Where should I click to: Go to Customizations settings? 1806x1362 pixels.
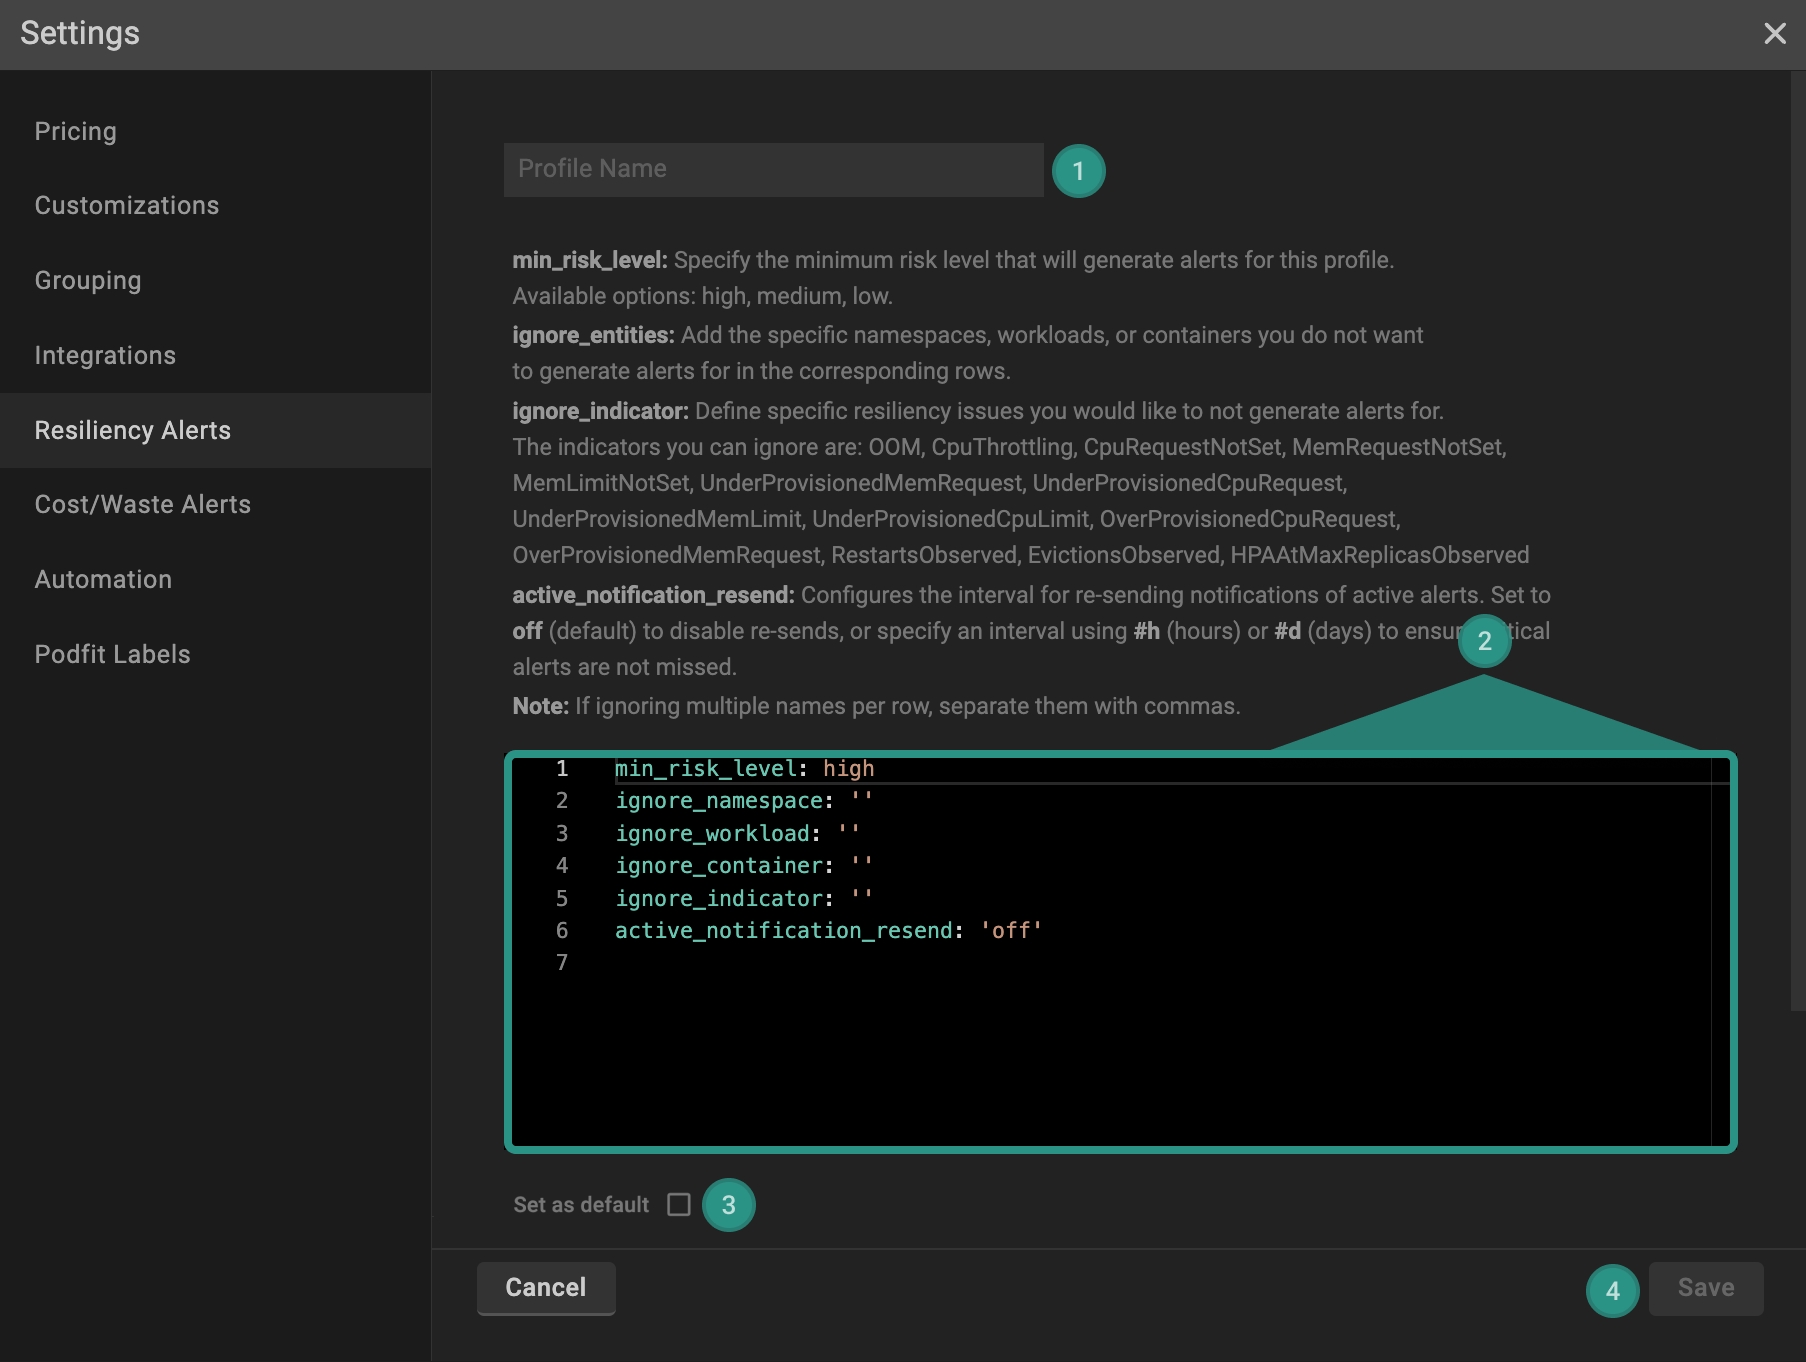127,206
